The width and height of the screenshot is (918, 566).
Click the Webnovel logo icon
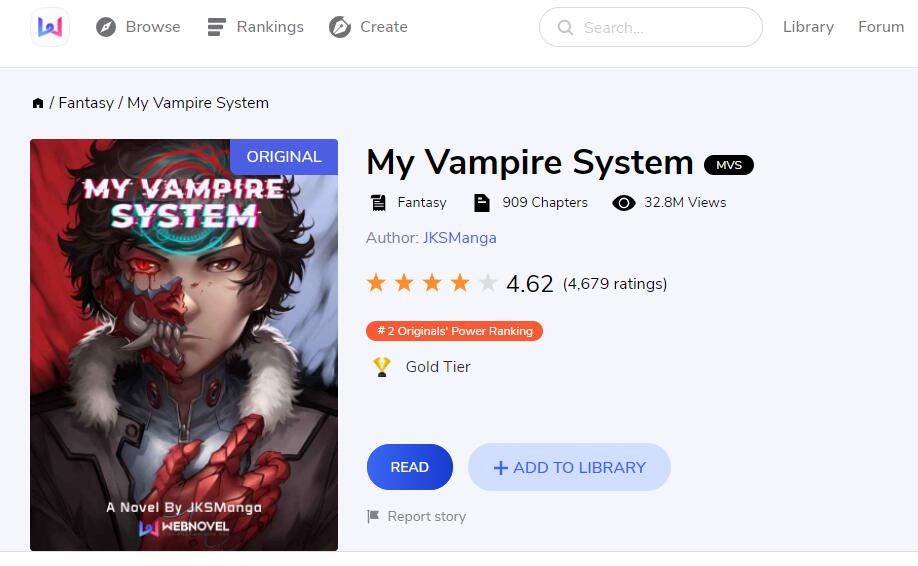click(x=50, y=27)
